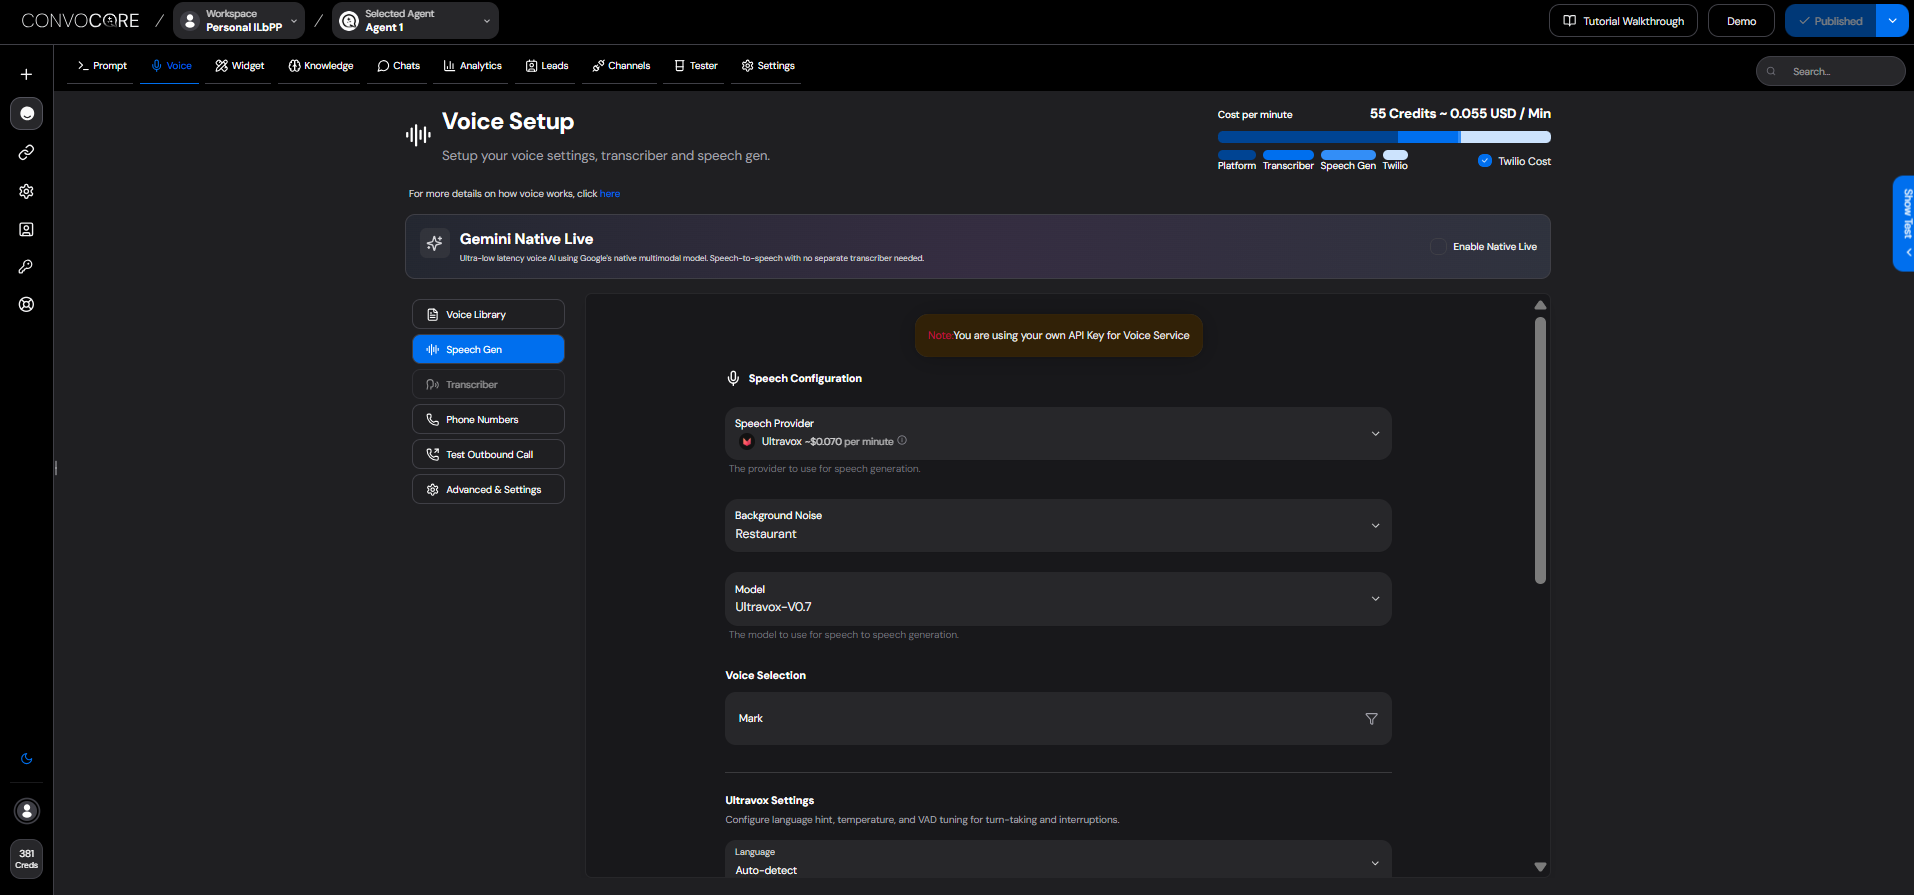Open Advanced & Settings section
Viewport: 1914px width, 895px height.
[x=488, y=489]
